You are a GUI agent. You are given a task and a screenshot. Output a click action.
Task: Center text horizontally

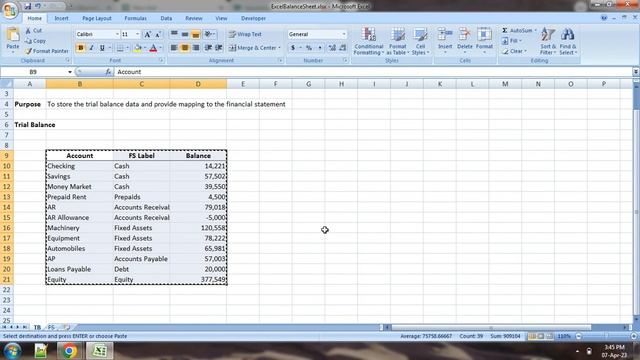tap(185, 48)
